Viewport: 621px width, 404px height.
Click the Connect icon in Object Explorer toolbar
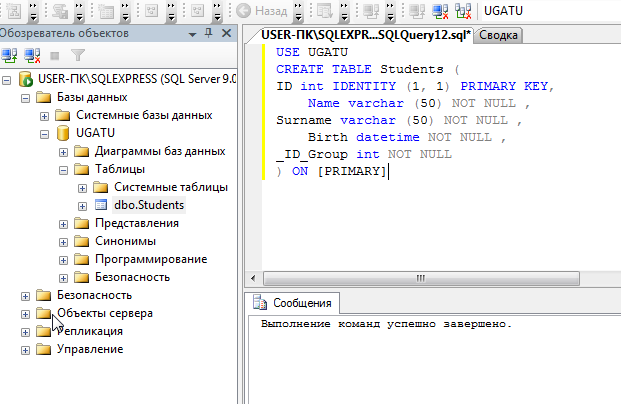coord(9,55)
